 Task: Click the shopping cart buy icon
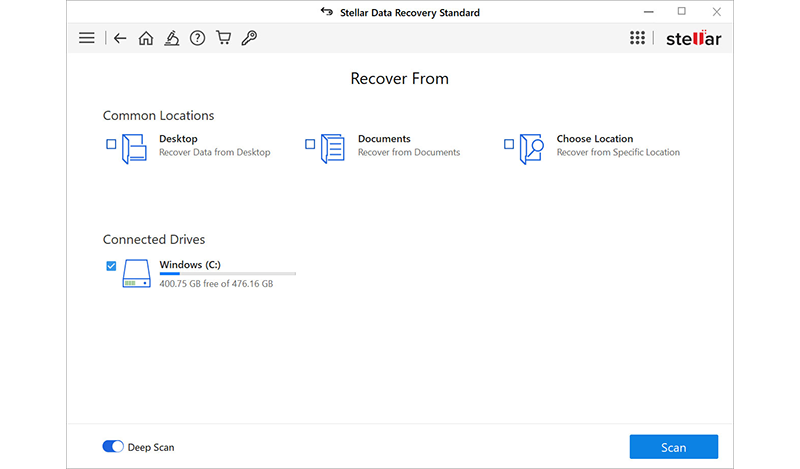[x=223, y=38]
